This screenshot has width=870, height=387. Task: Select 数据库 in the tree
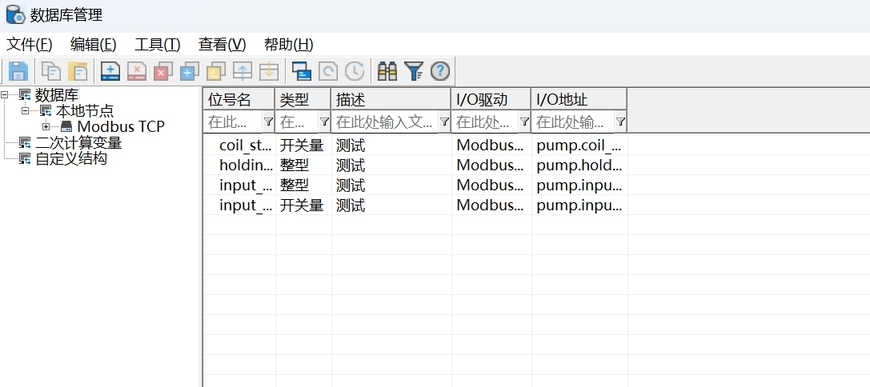click(57, 95)
